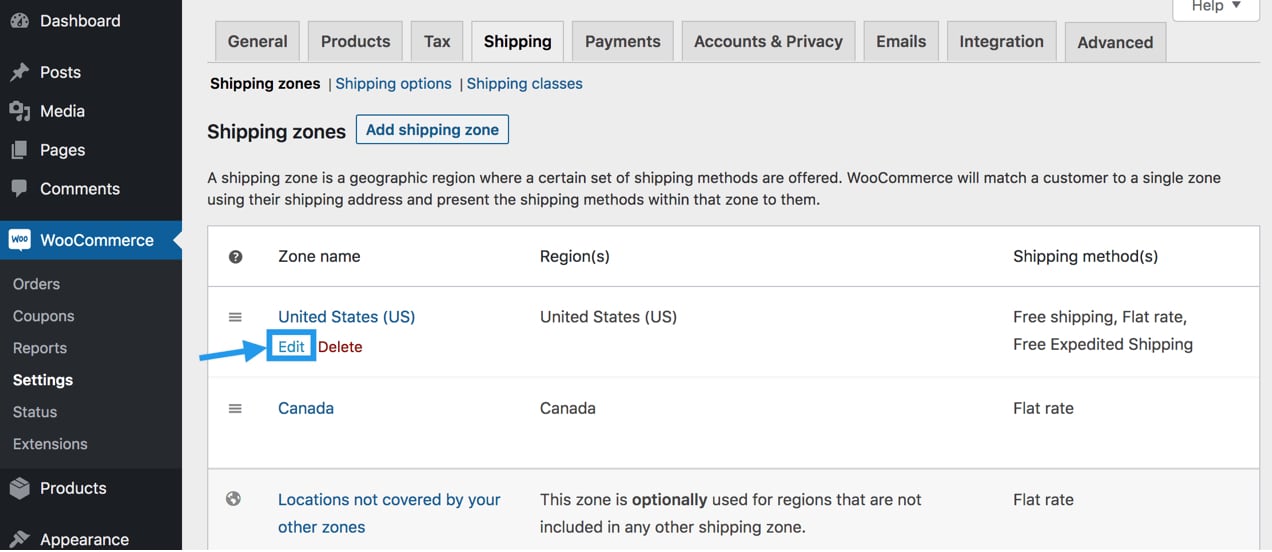Open the Shipping classes sub-section
Viewport: 1272px width, 552px height.
click(524, 84)
